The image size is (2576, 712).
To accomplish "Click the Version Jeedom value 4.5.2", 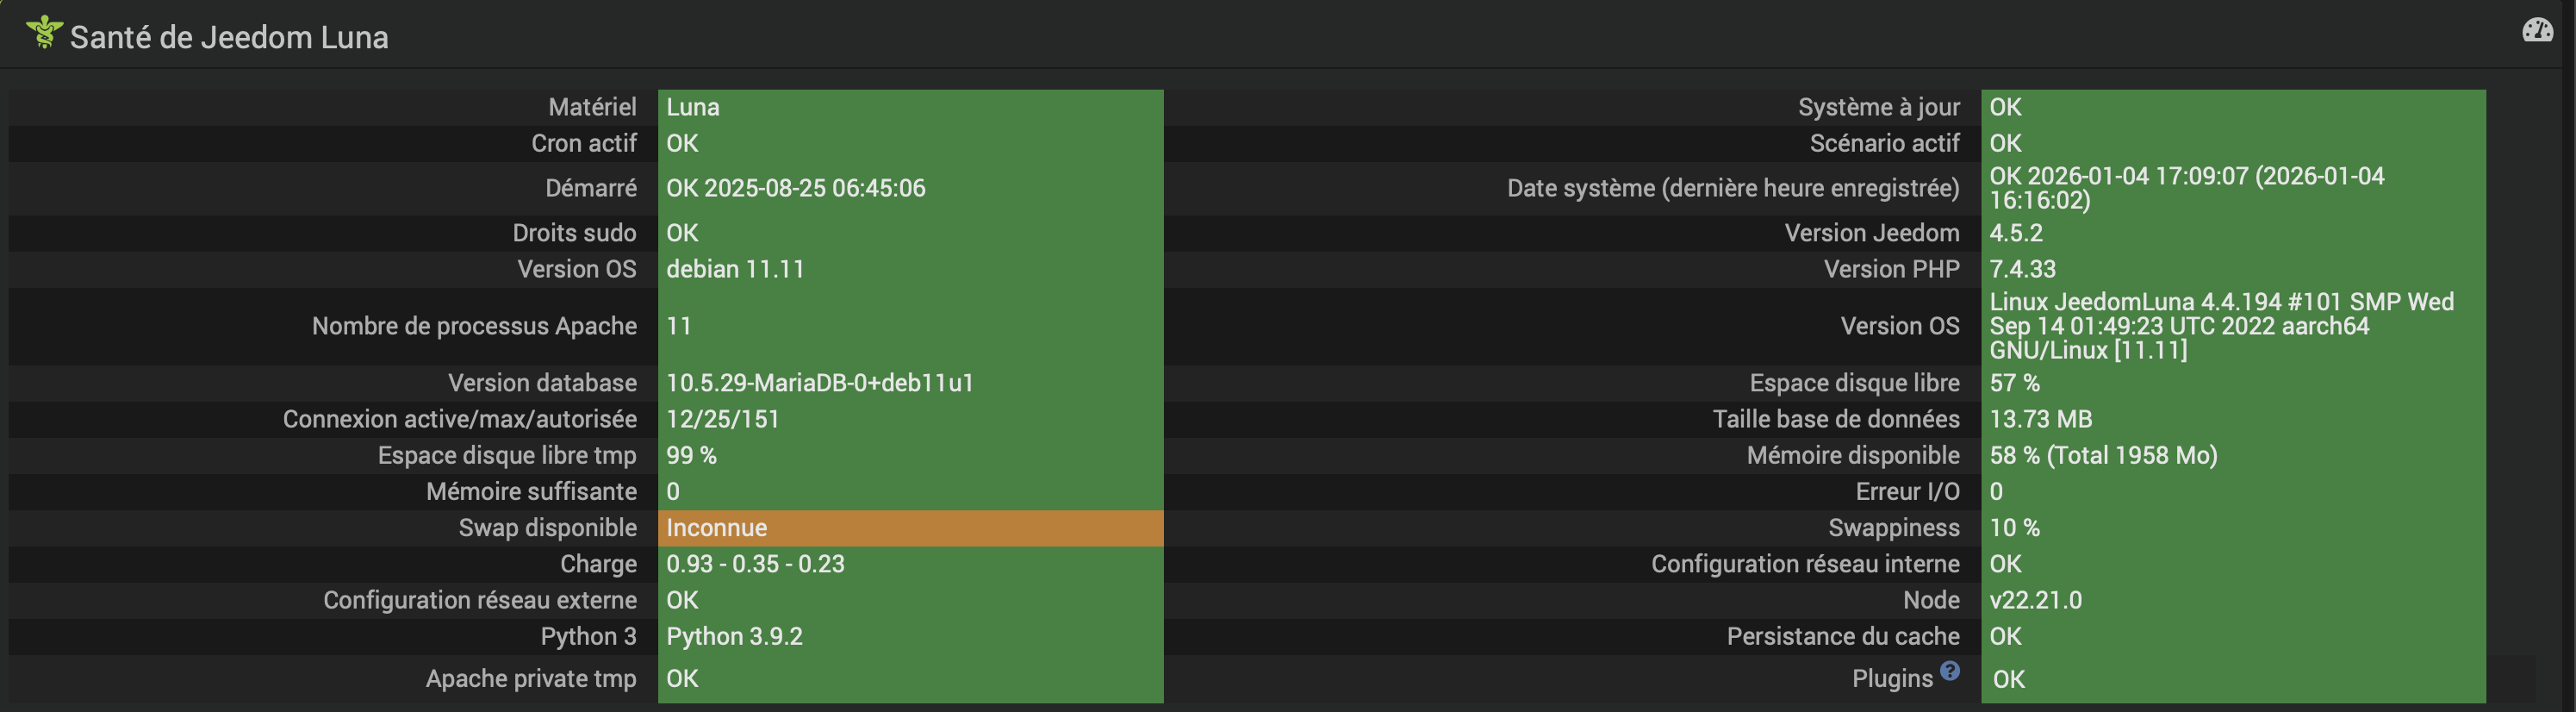I will (2016, 233).
